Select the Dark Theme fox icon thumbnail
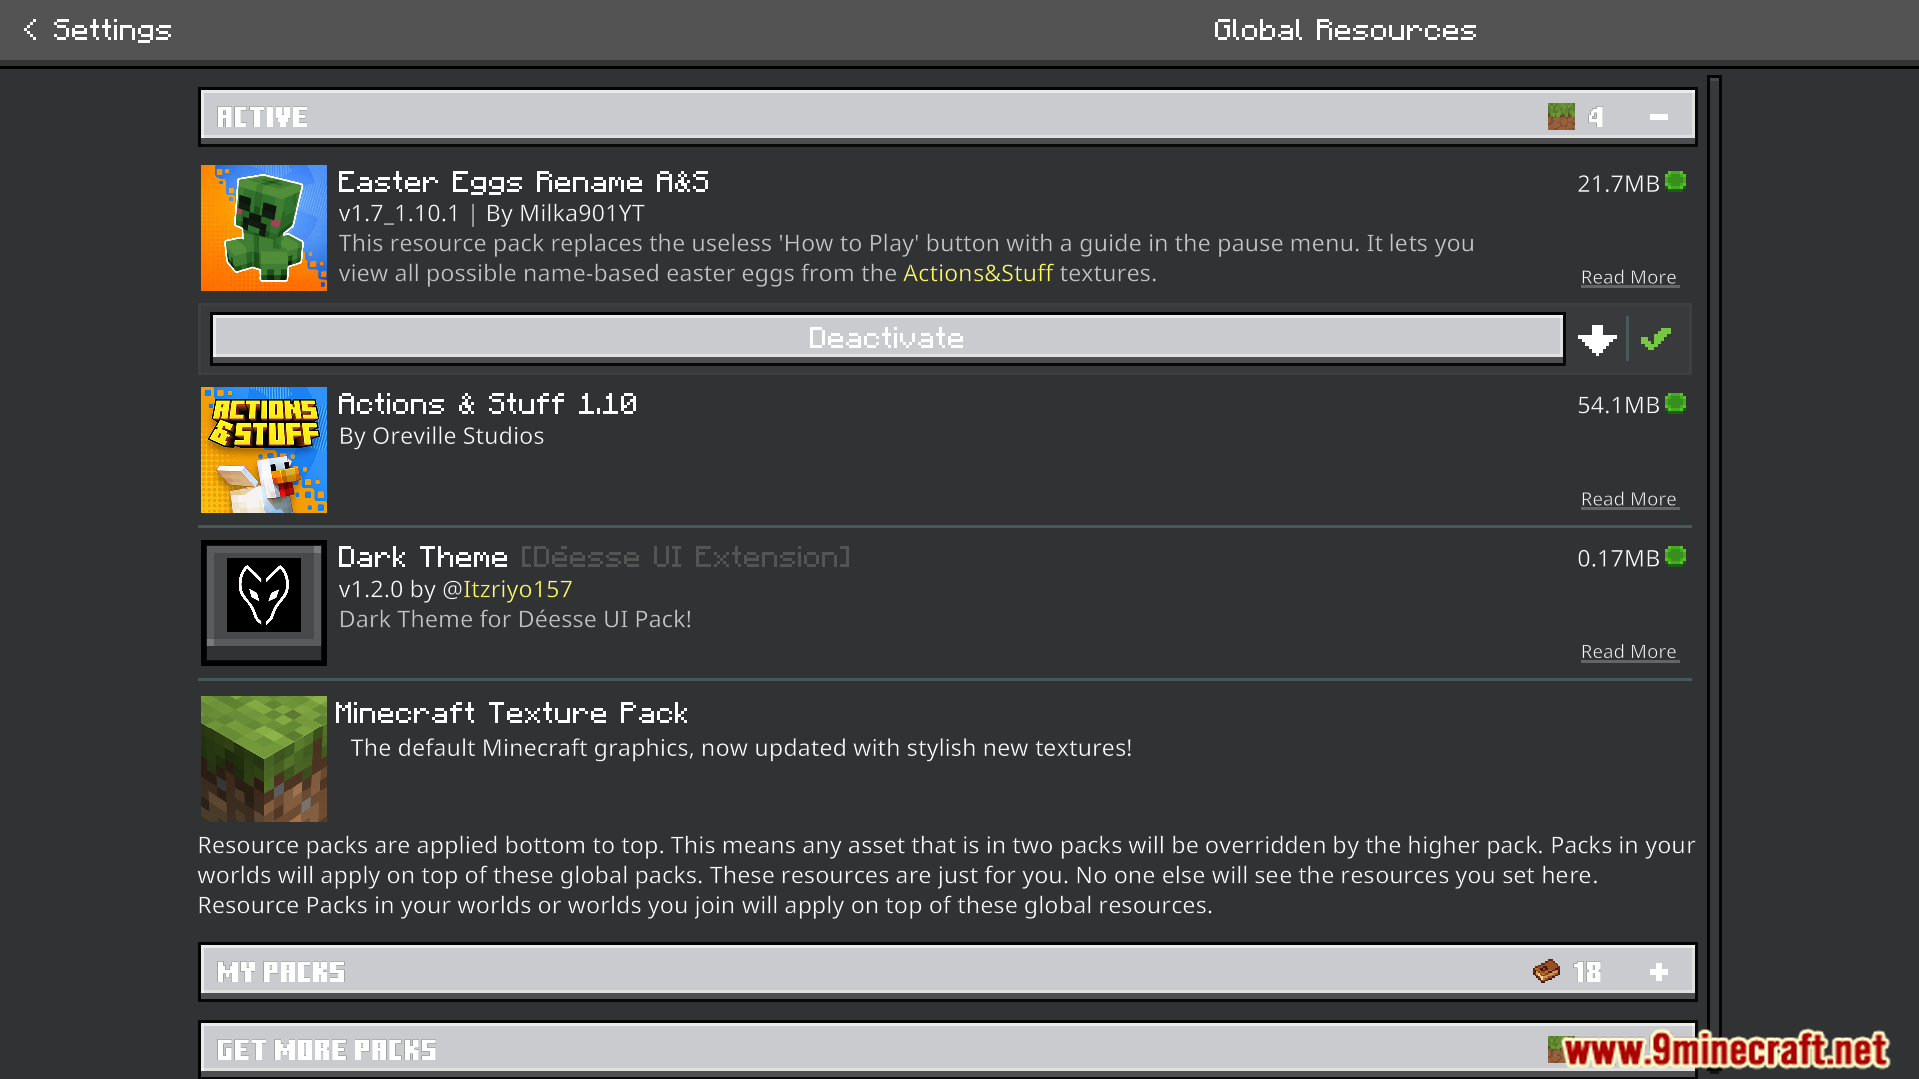1919x1079 pixels. (x=264, y=603)
